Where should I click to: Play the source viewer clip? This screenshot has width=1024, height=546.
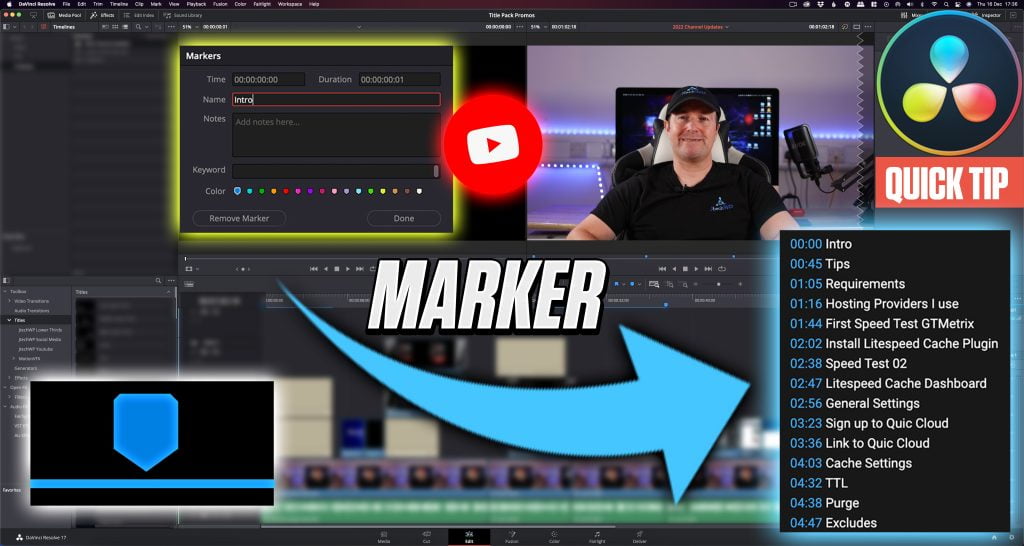(347, 268)
